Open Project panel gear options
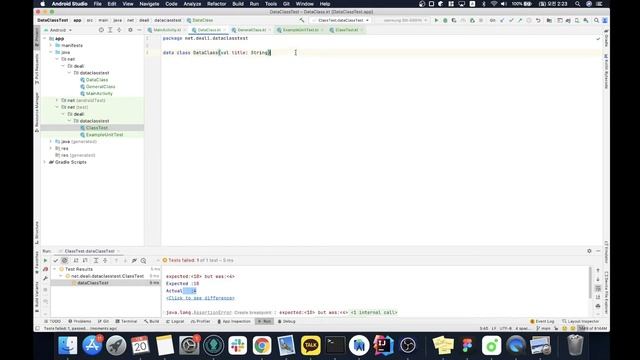 click(x=130, y=30)
